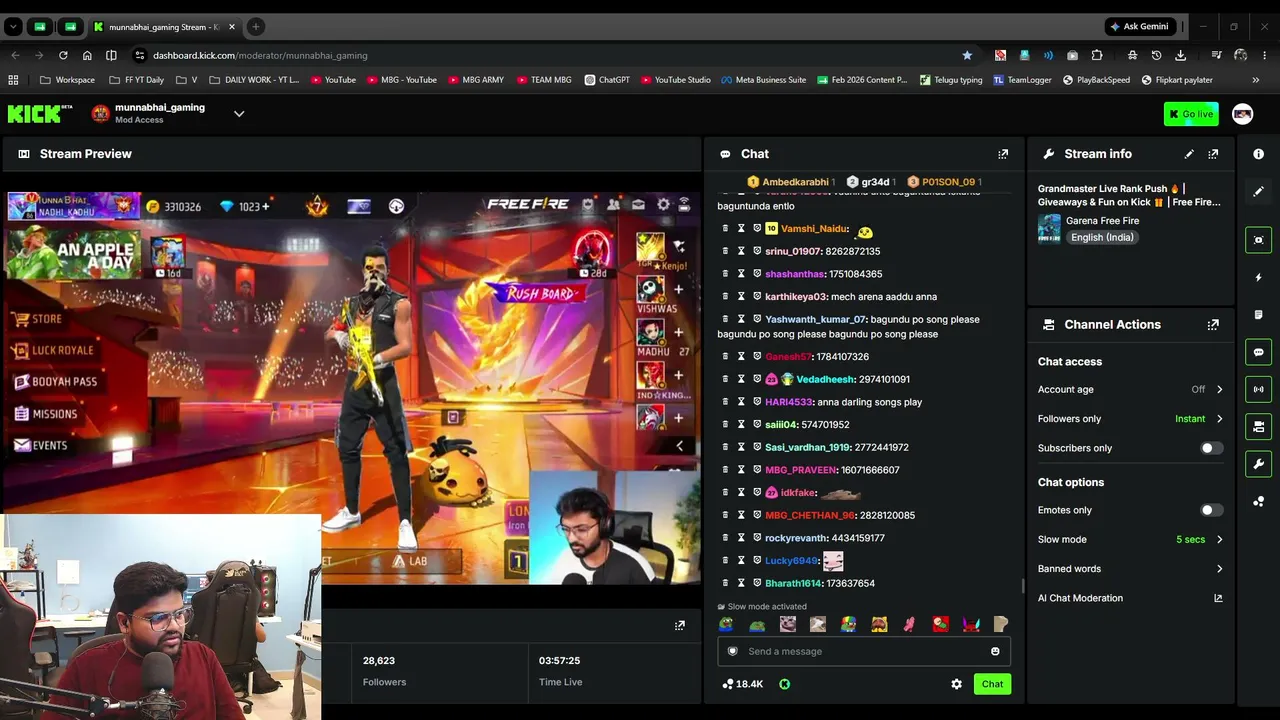Ban HARI4533 using the shield icon

[x=757, y=402]
